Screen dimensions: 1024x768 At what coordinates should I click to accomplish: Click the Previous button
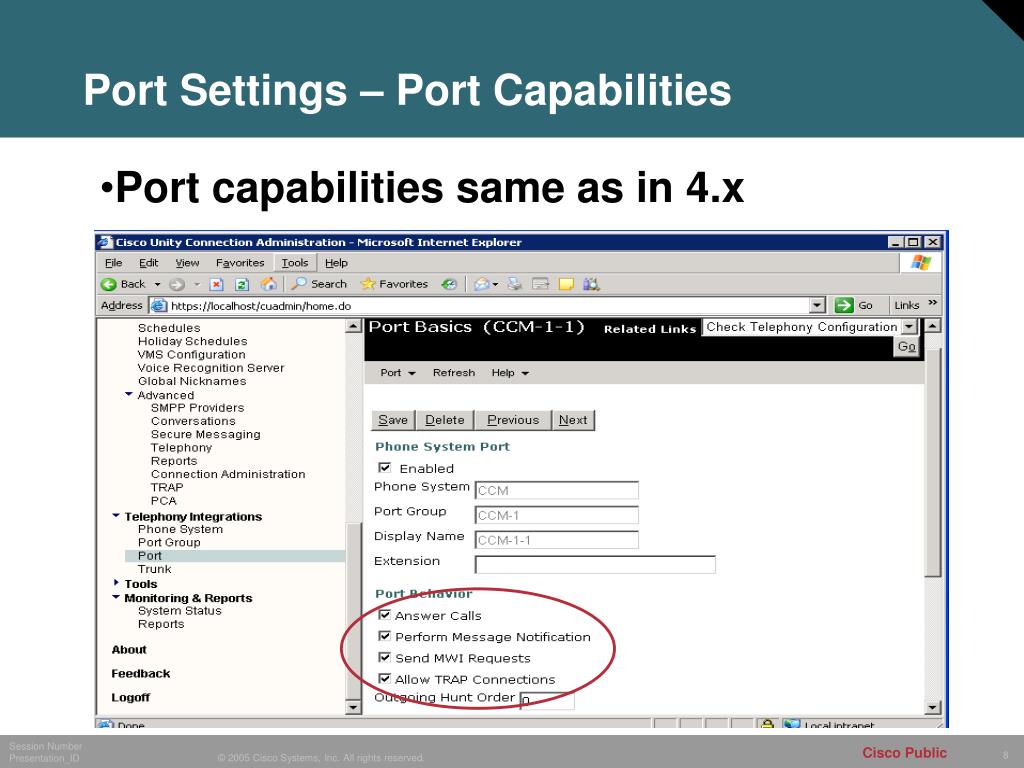point(513,420)
